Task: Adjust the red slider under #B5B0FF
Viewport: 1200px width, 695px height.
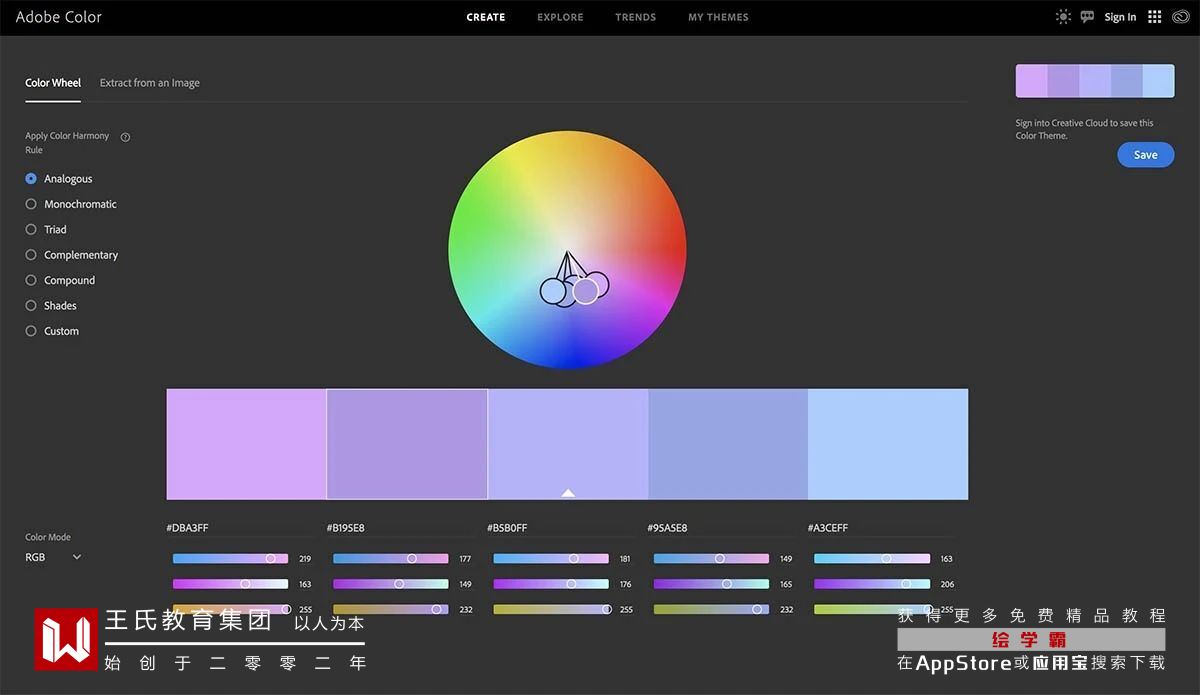Action: pyautogui.click(x=551, y=559)
